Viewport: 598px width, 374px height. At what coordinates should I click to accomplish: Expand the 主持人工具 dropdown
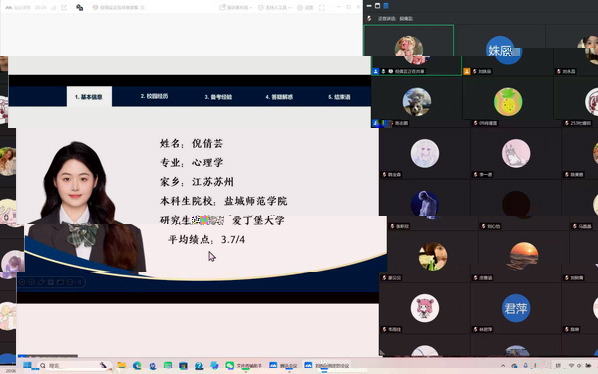(275, 7)
